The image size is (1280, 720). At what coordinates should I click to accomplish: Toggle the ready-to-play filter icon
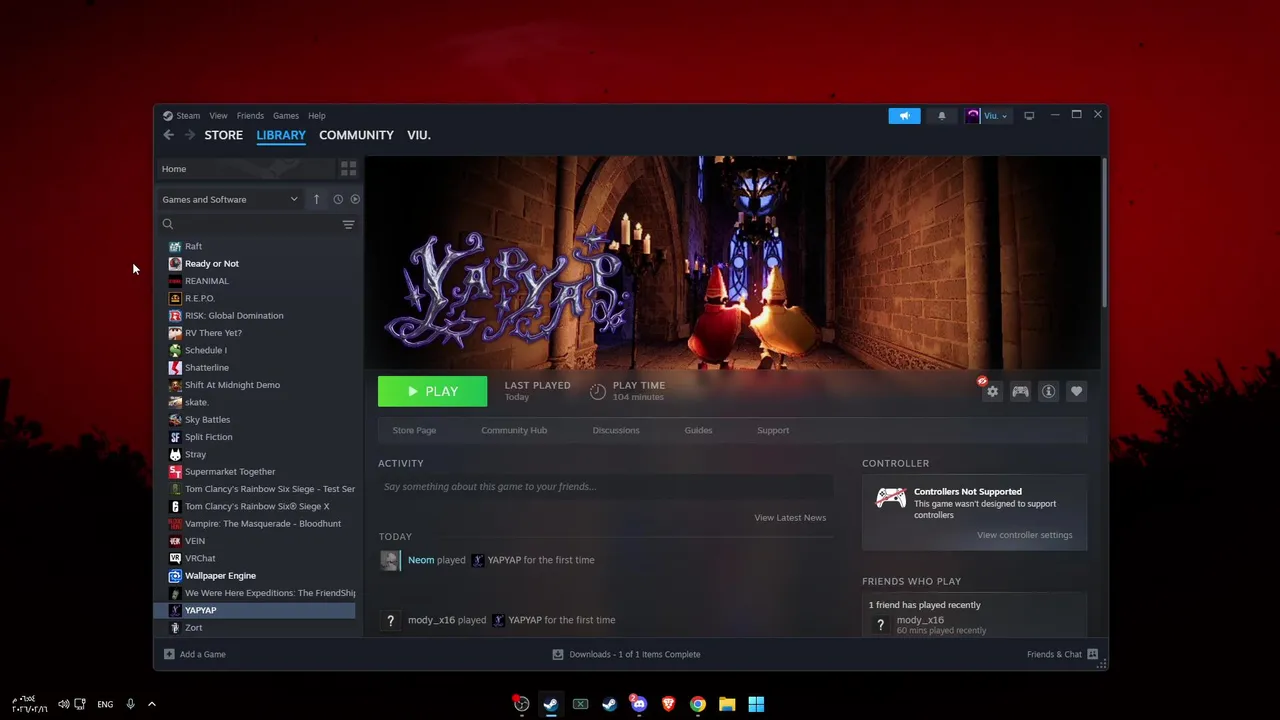tap(355, 199)
